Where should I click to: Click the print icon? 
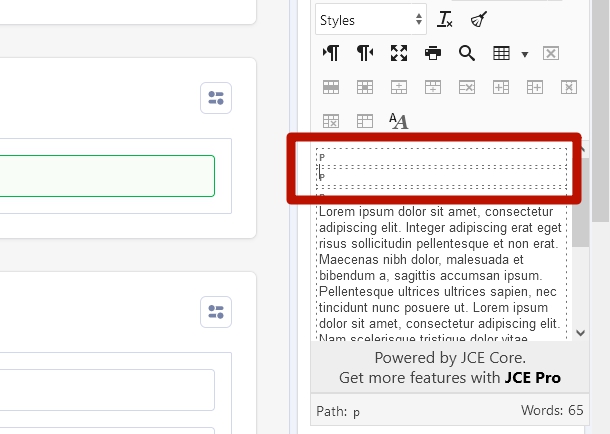[x=433, y=53]
